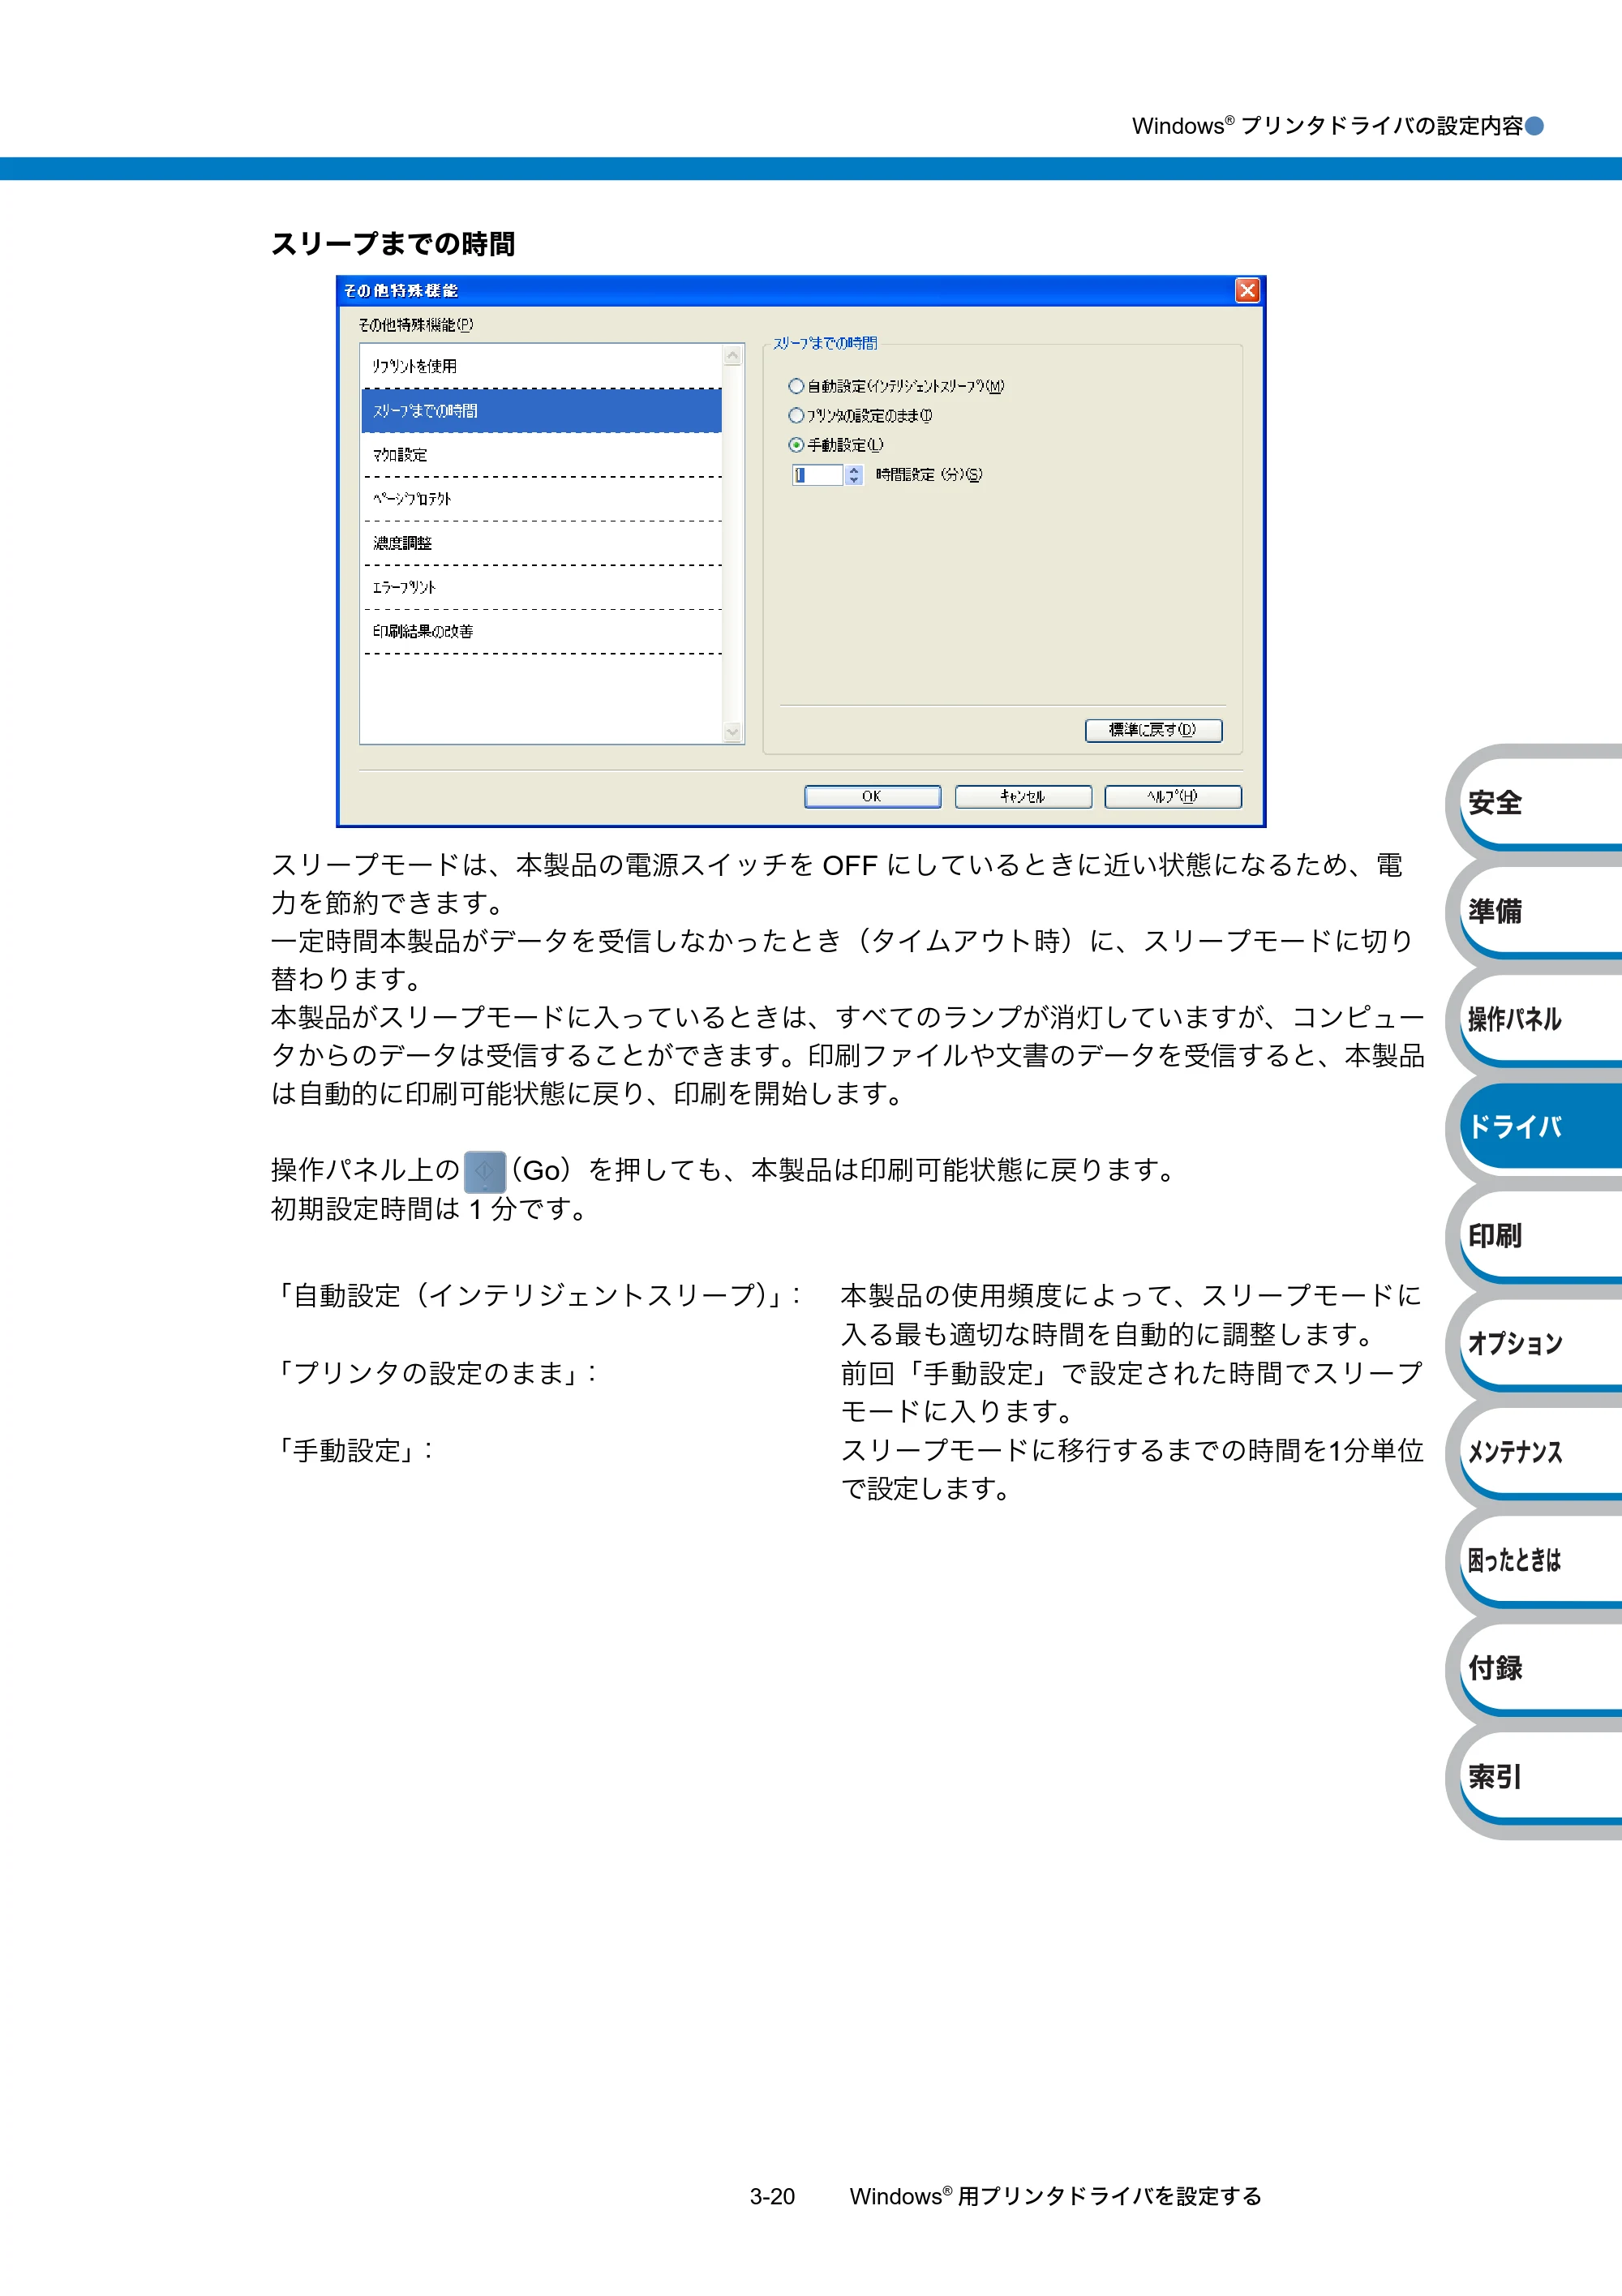This screenshot has height=2296, width=1622.
Task: Click the 標準に戻す button
Action: pos(1153,730)
